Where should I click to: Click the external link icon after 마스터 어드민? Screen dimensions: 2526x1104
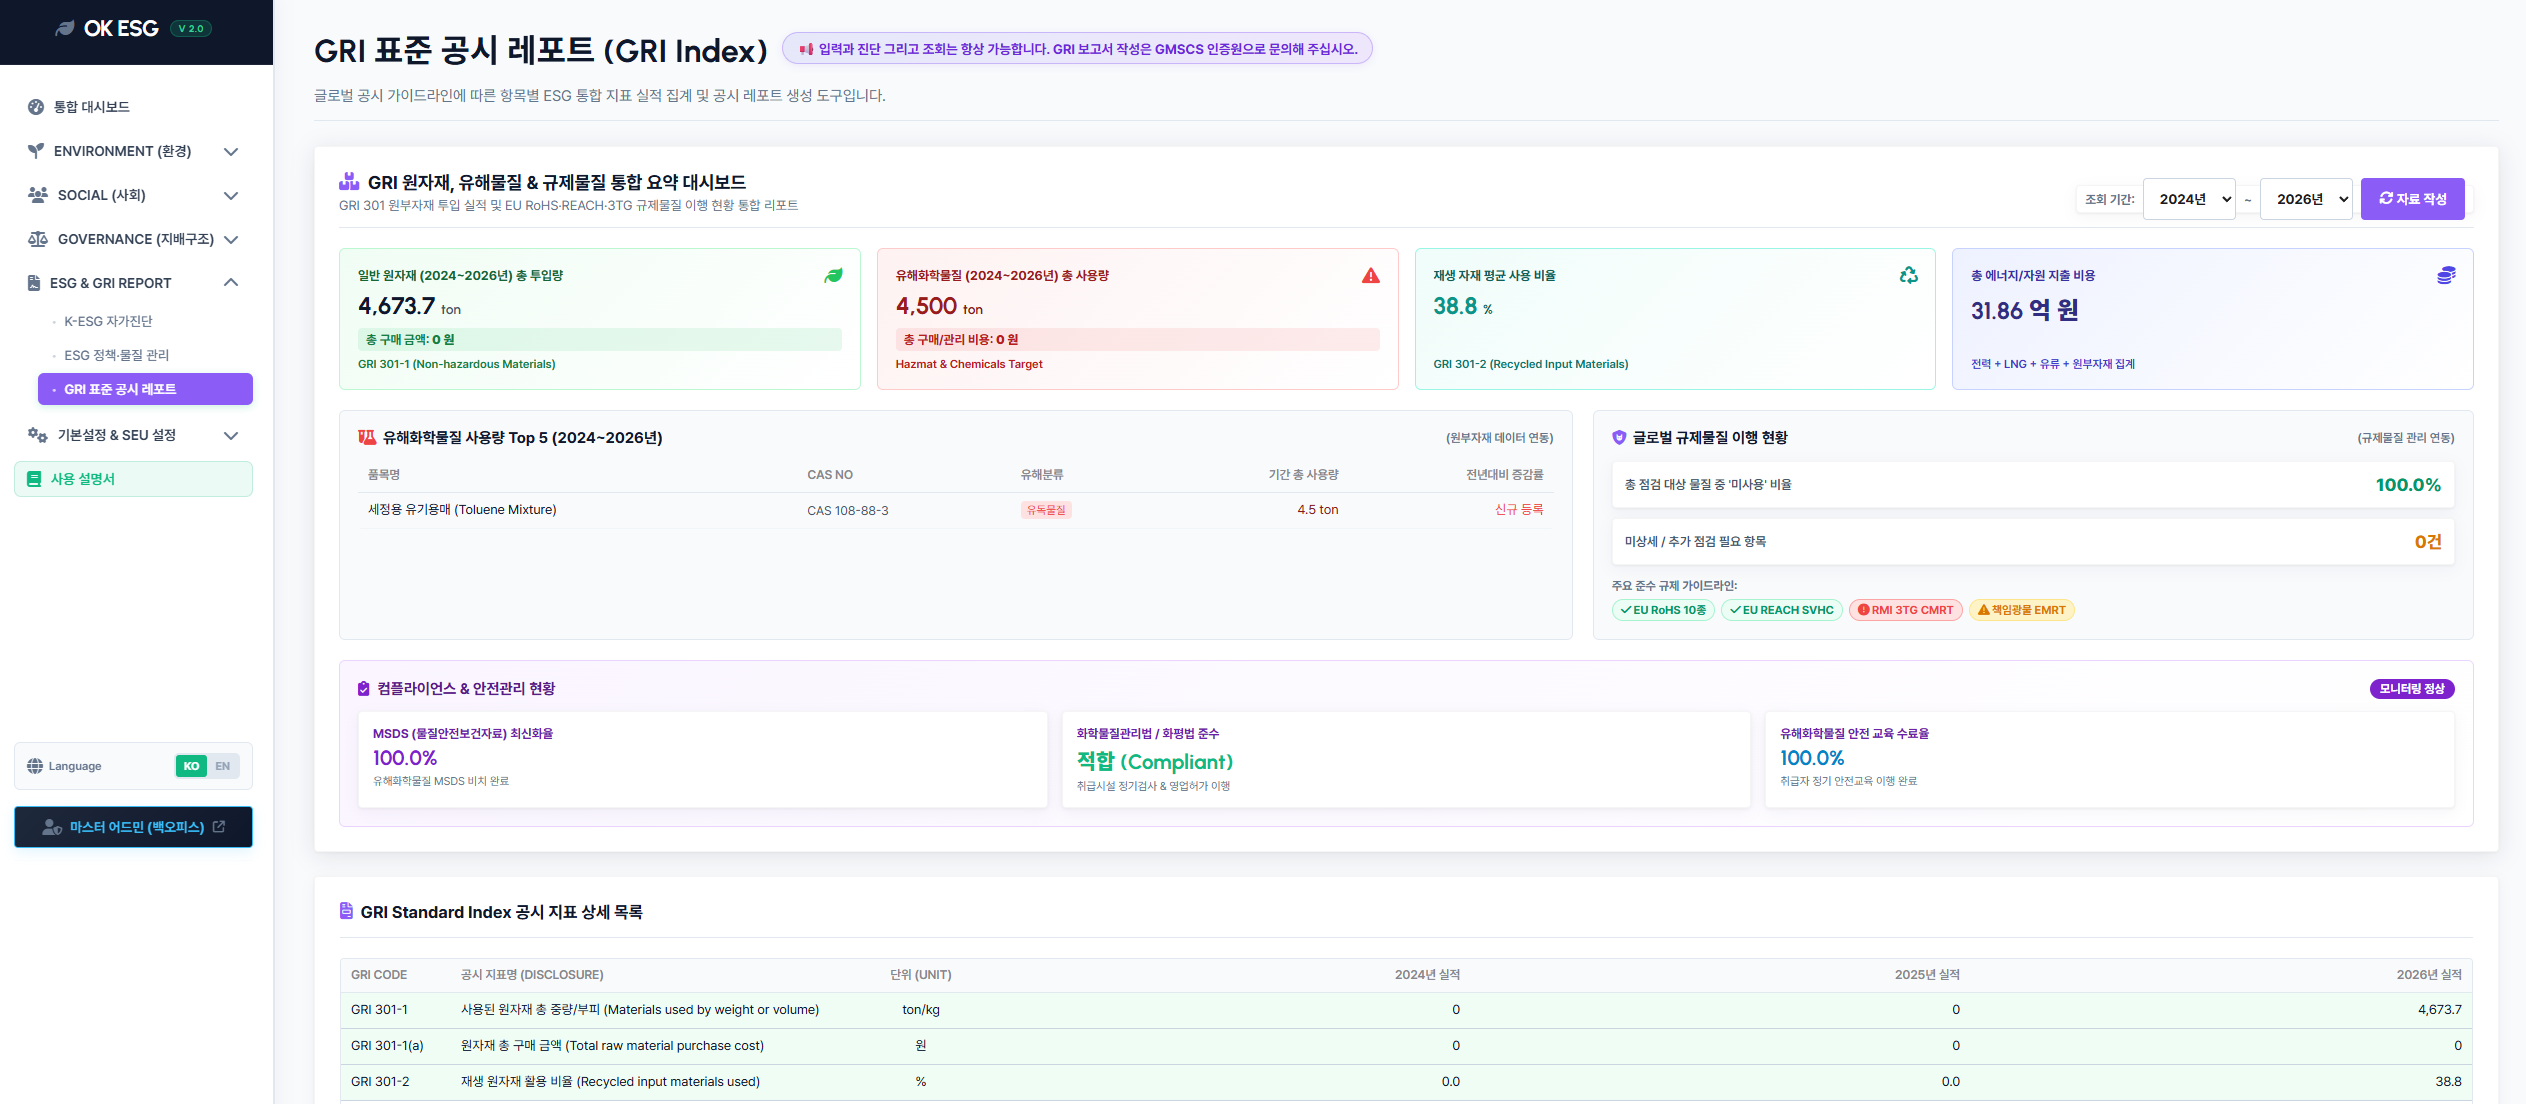click(x=219, y=826)
